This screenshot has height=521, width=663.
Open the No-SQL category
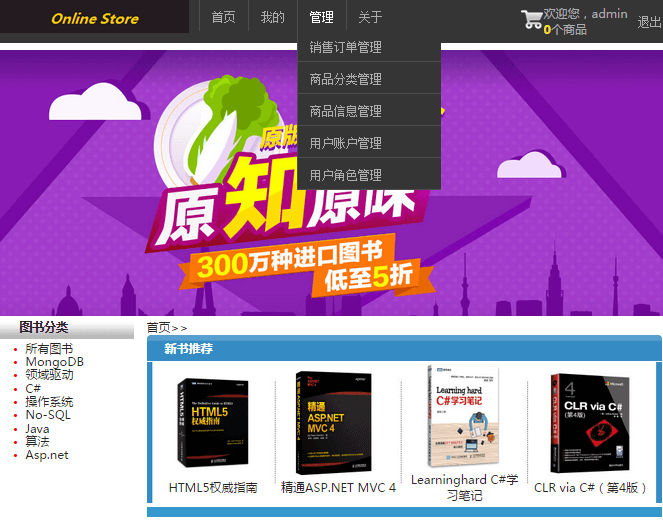pos(48,415)
